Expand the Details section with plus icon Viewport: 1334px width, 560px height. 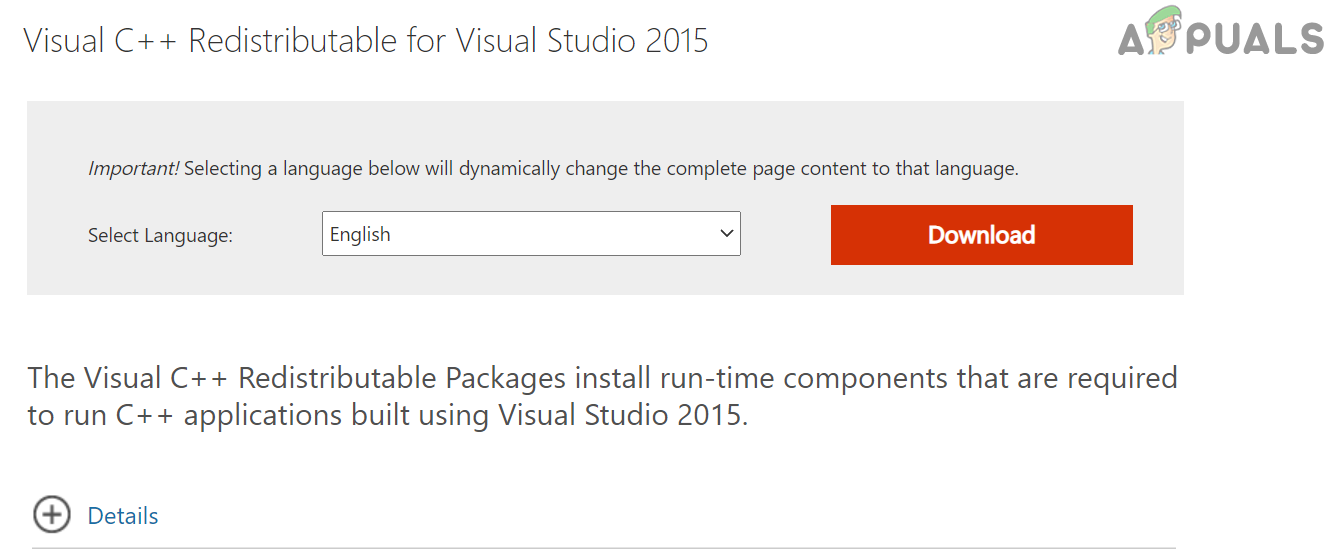click(52, 515)
